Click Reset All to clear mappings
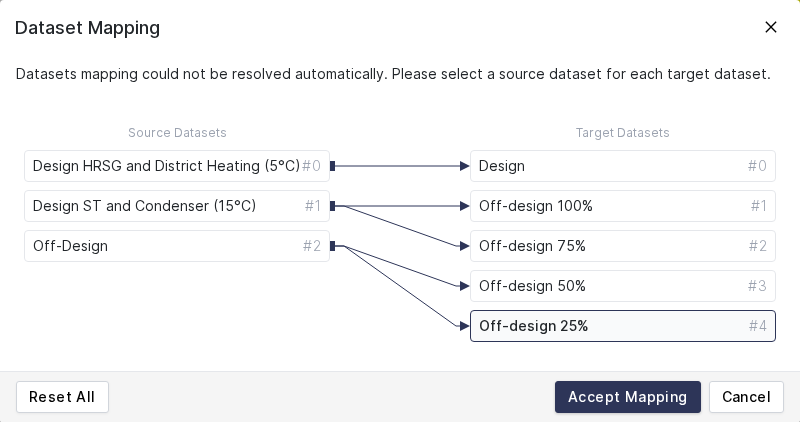Screen dimensions: 800x422 click(x=62, y=397)
